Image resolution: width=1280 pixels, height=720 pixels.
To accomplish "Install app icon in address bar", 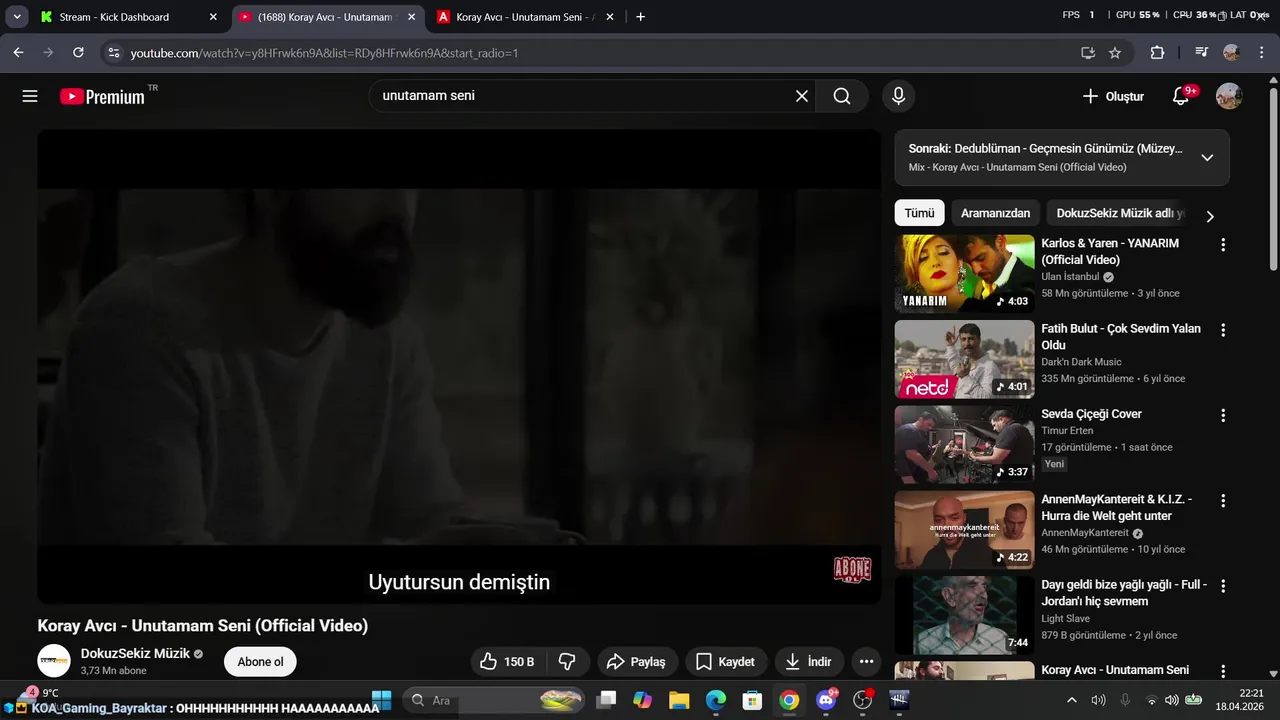I will click(1088, 53).
